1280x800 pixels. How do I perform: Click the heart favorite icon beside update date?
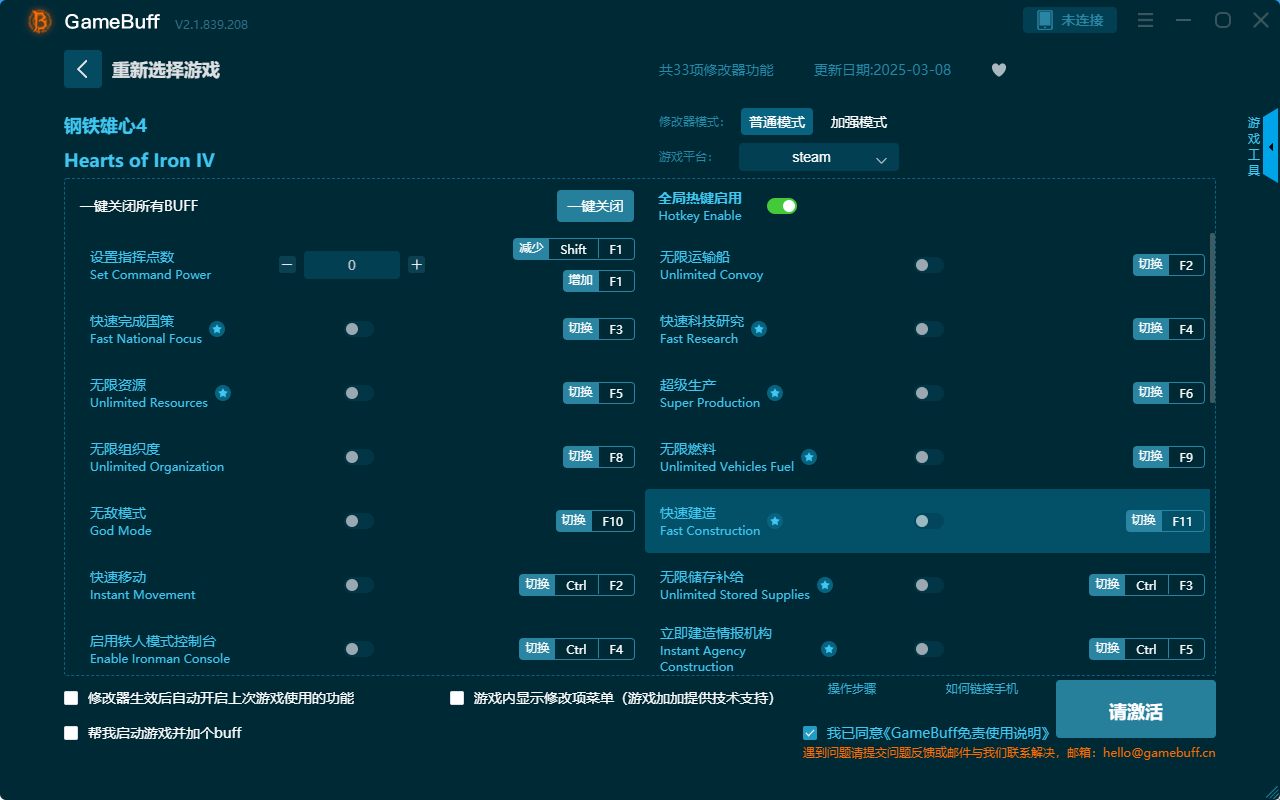[x=998, y=70]
